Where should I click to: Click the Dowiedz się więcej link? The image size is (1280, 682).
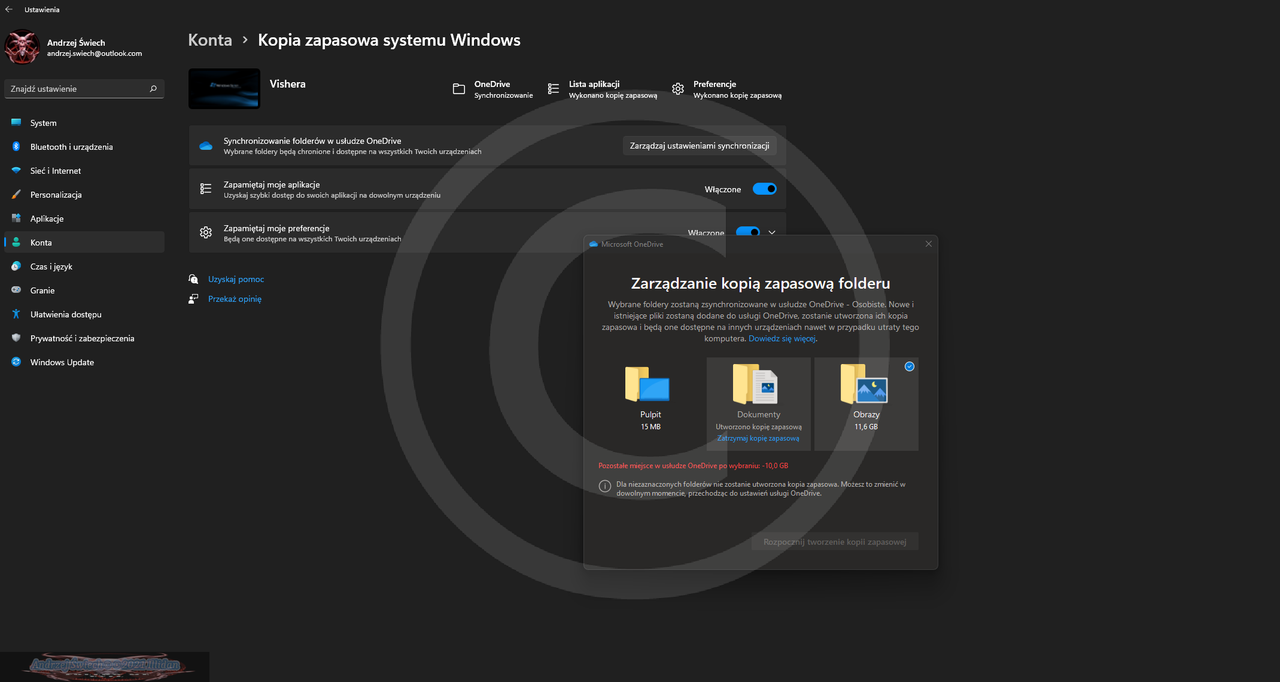[x=783, y=339]
